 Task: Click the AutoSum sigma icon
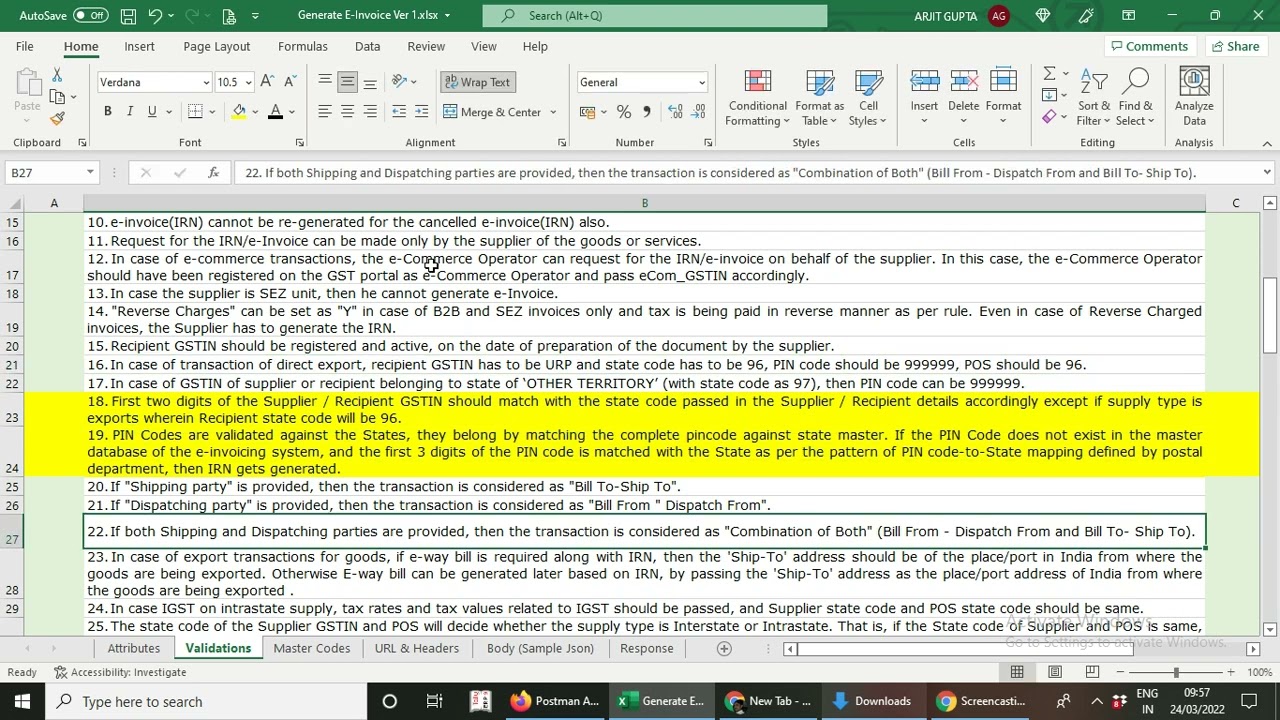pyautogui.click(x=1049, y=74)
